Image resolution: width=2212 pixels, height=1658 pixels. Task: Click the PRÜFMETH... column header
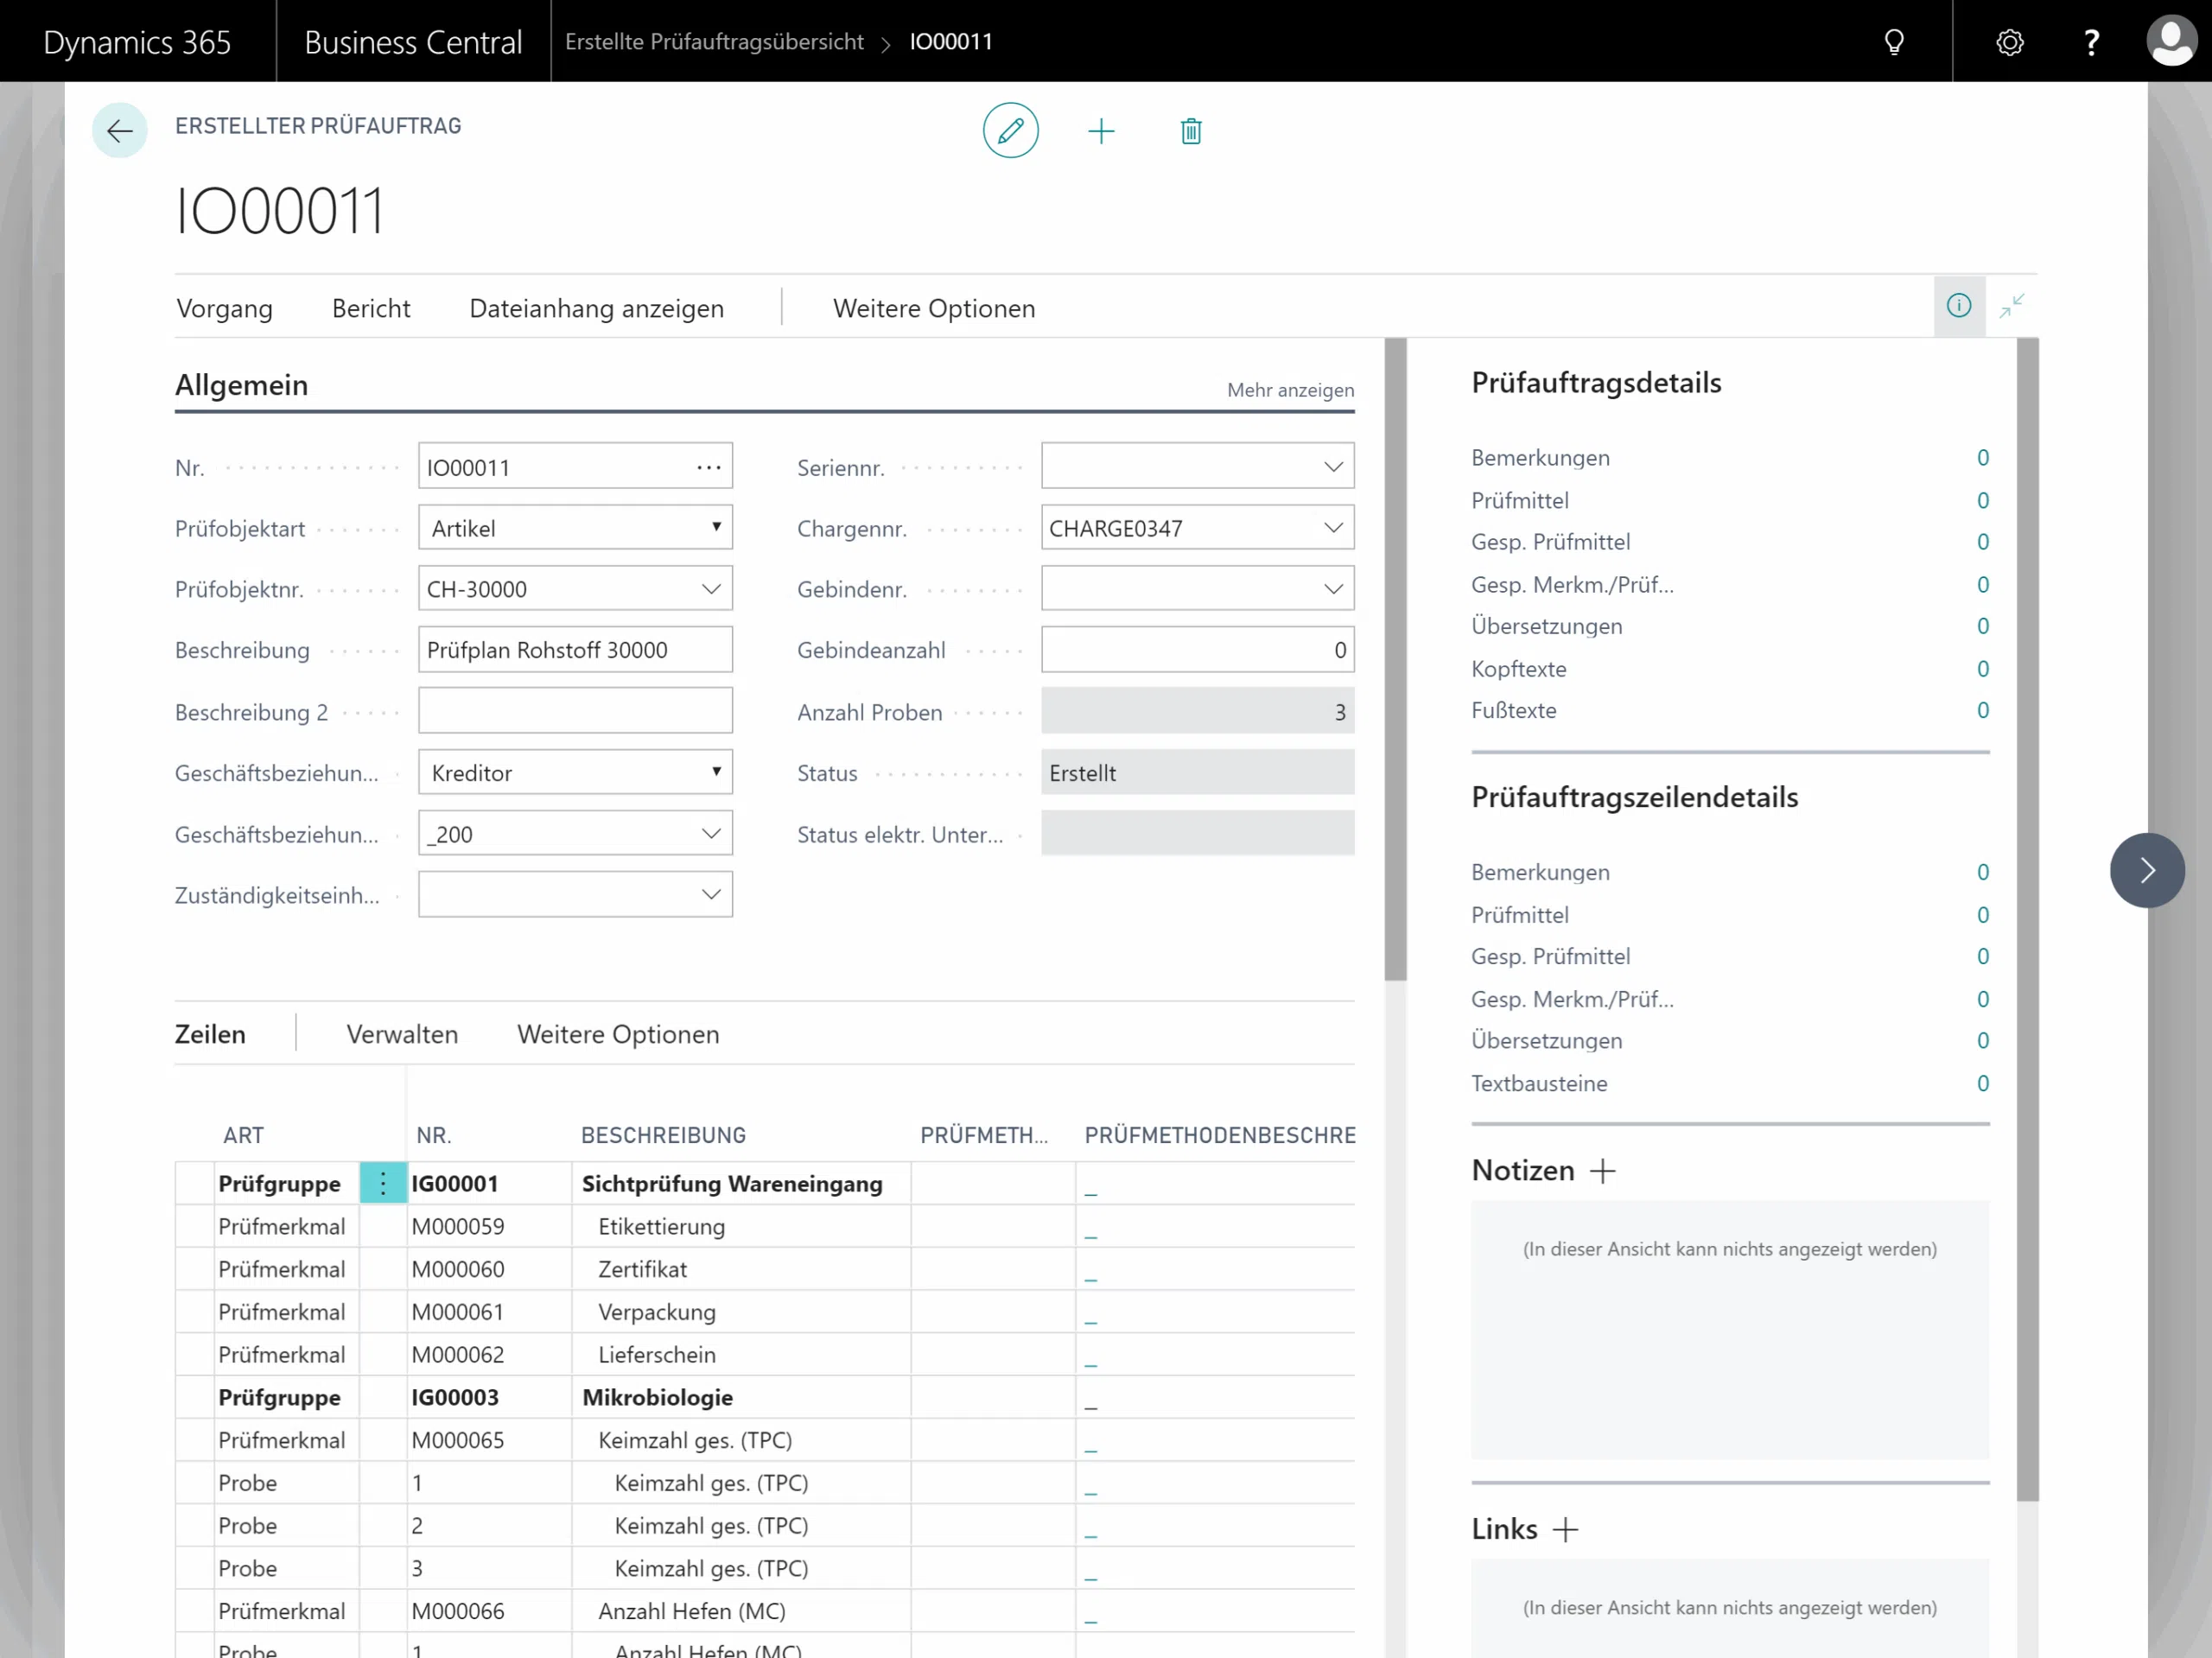pos(984,1135)
